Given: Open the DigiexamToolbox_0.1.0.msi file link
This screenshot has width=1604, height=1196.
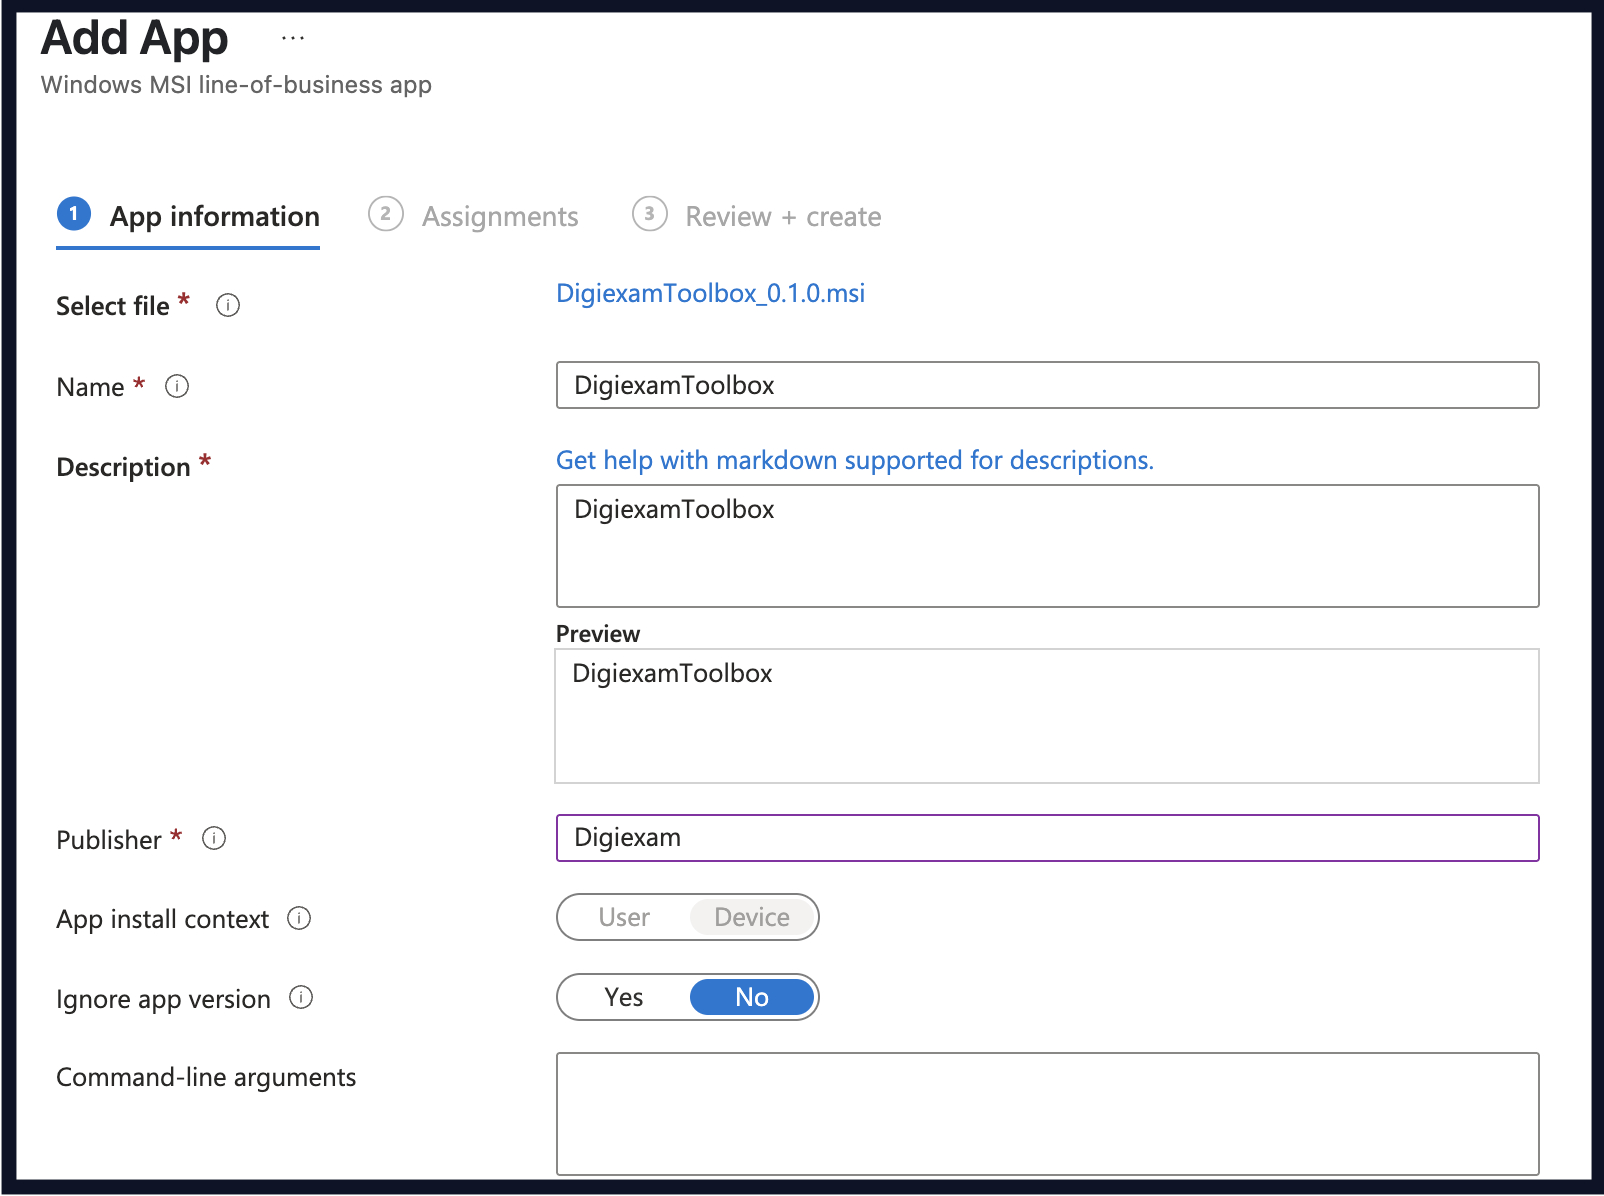Looking at the screenshot, I should click(x=711, y=293).
